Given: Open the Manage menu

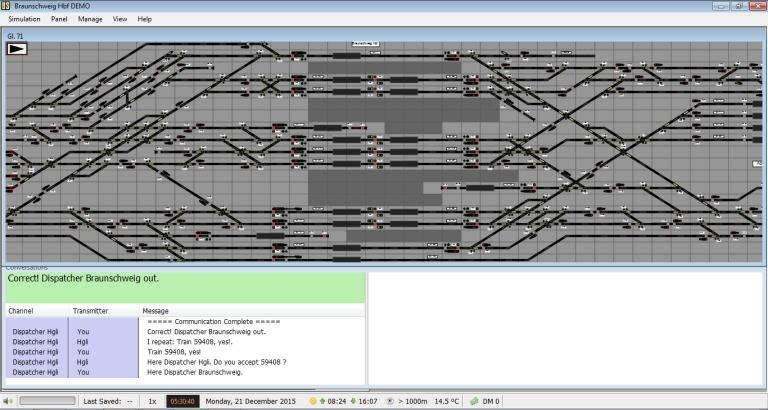Looking at the screenshot, I should 91,19.
